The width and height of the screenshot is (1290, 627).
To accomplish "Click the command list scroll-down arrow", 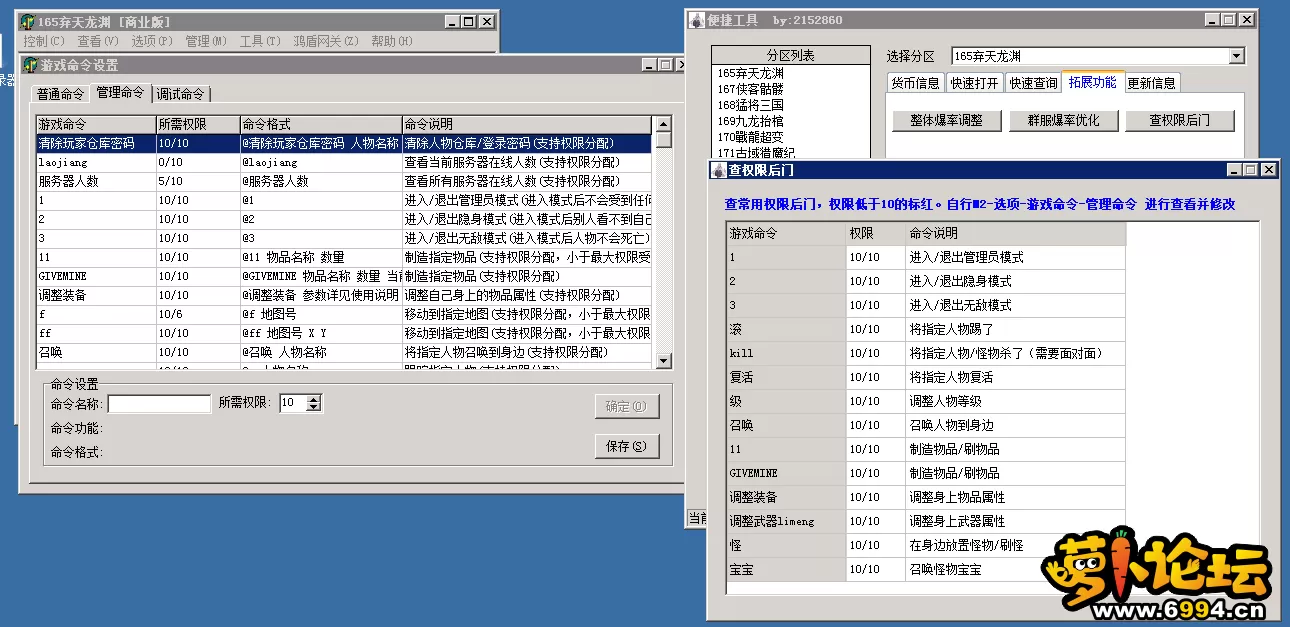I will pos(663,360).
